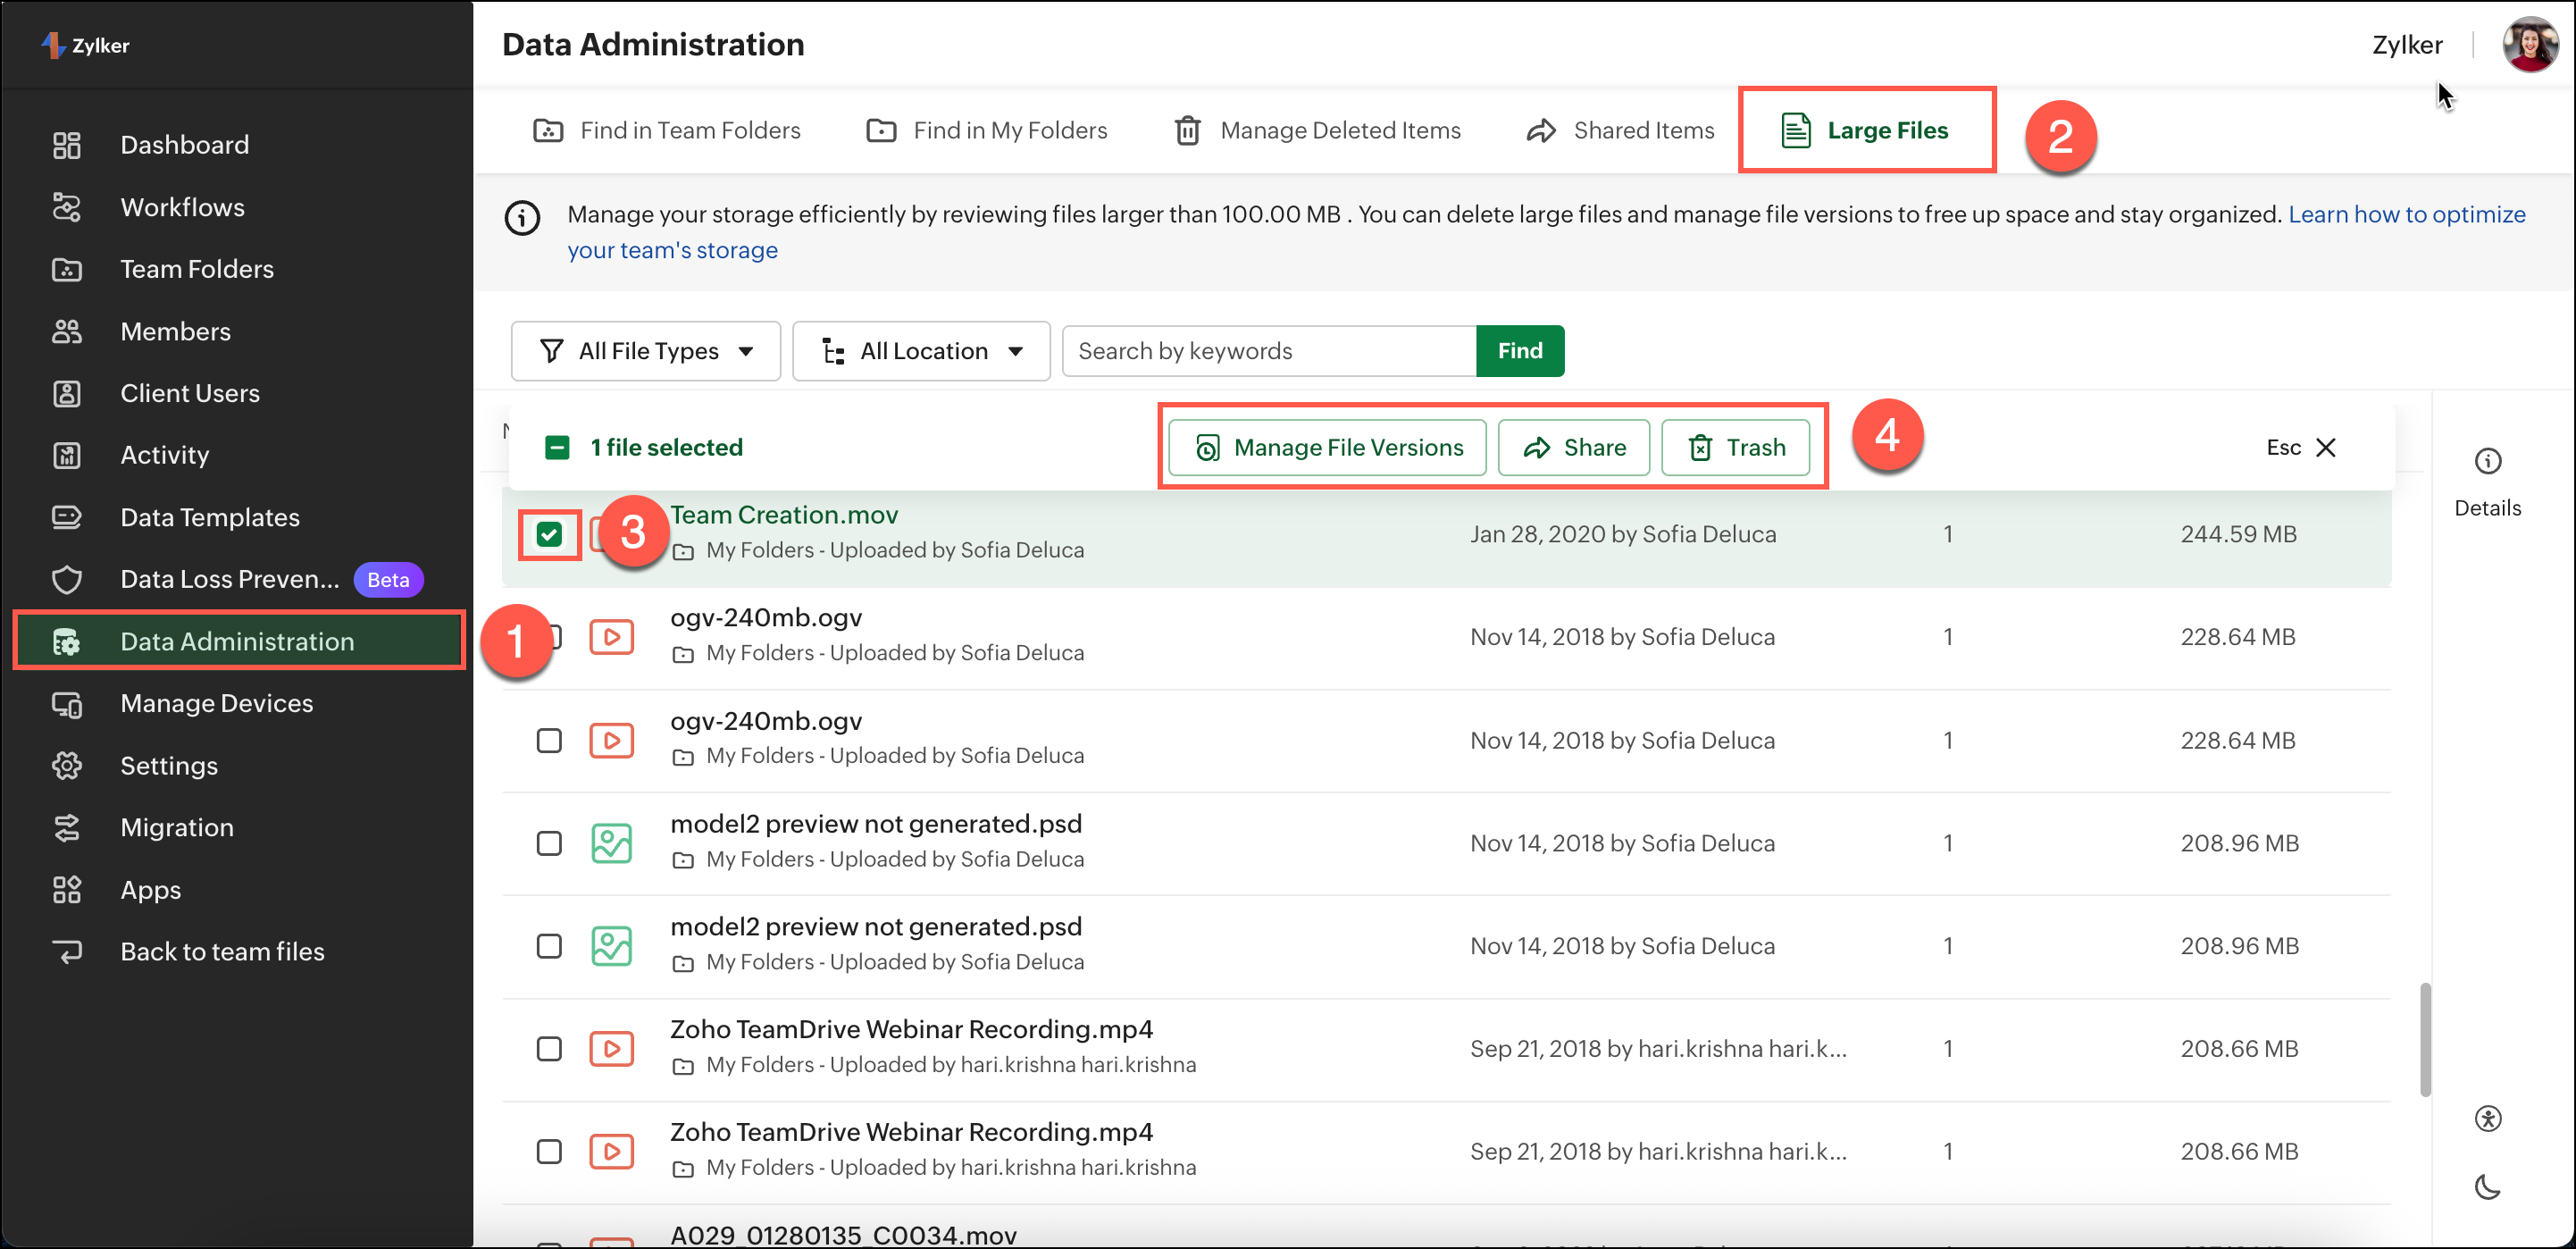Screen dimensions: 2576x1249
Task: Click the info icon beside storage message
Action: click(522, 218)
